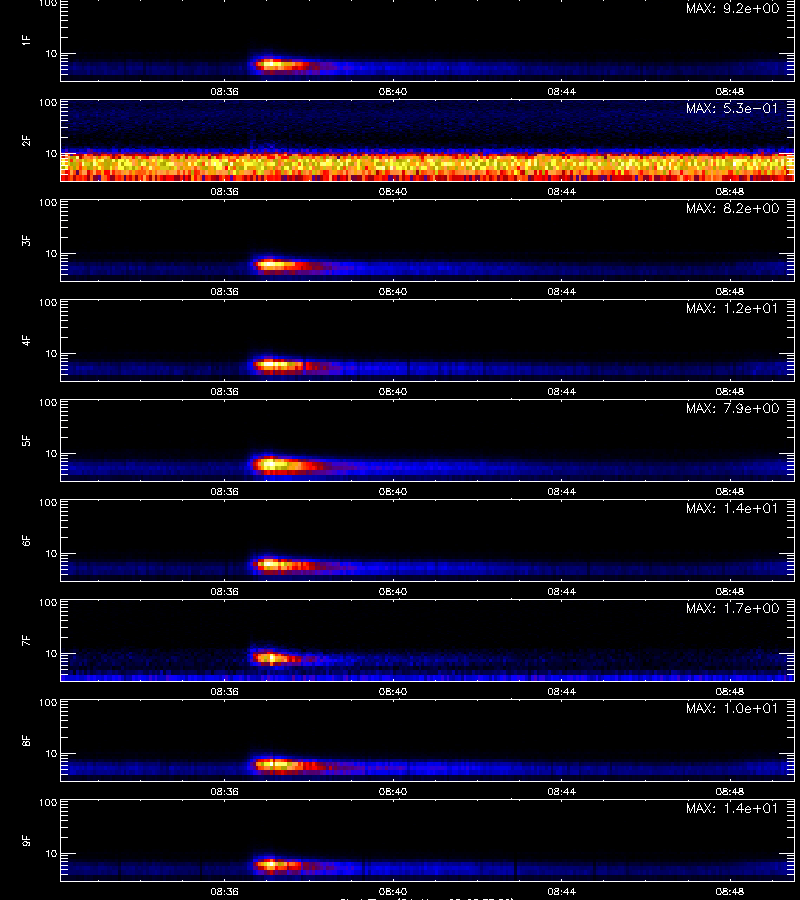Click the '08:36' time tick under panel 5F
The image size is (800, 900).
224,491
